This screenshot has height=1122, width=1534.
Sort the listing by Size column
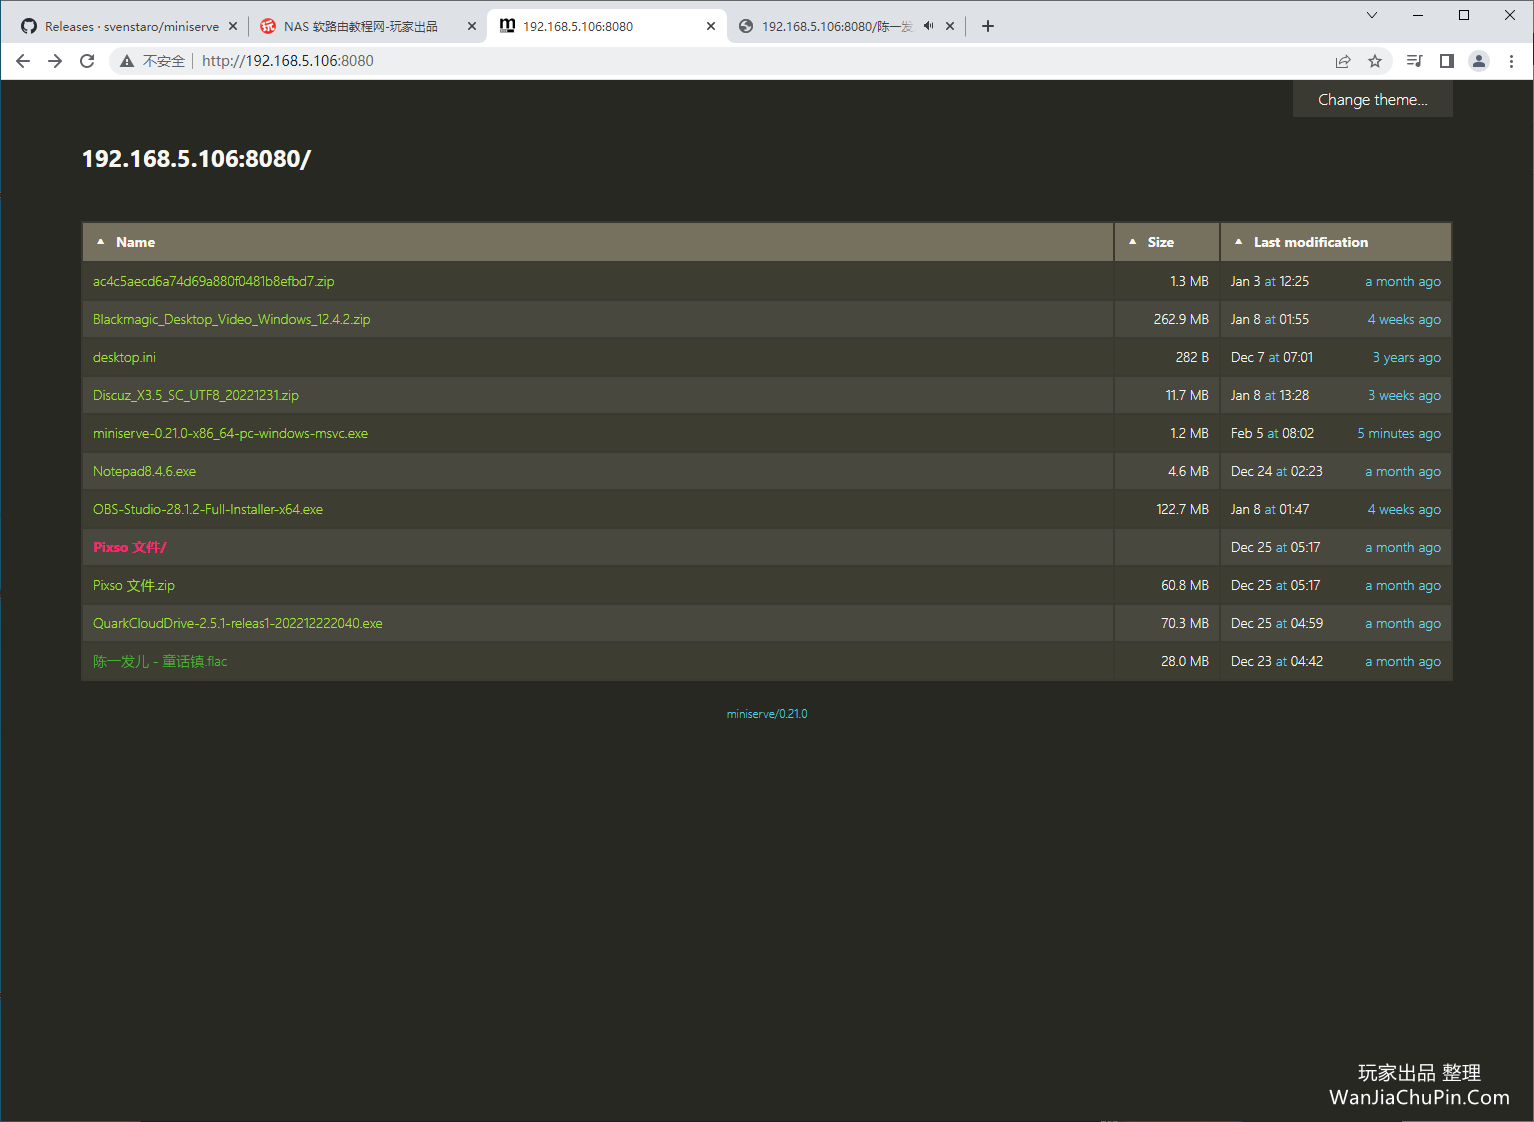[x=1160, y=242]
